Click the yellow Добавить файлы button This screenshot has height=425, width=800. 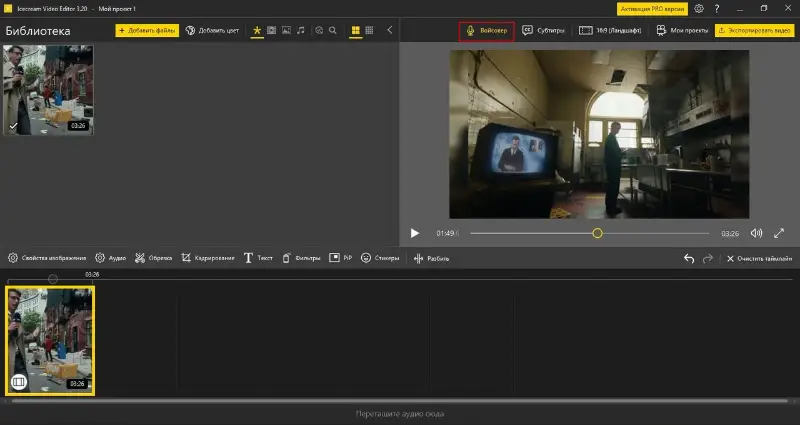pyautogui.click(x=147, y=31)
